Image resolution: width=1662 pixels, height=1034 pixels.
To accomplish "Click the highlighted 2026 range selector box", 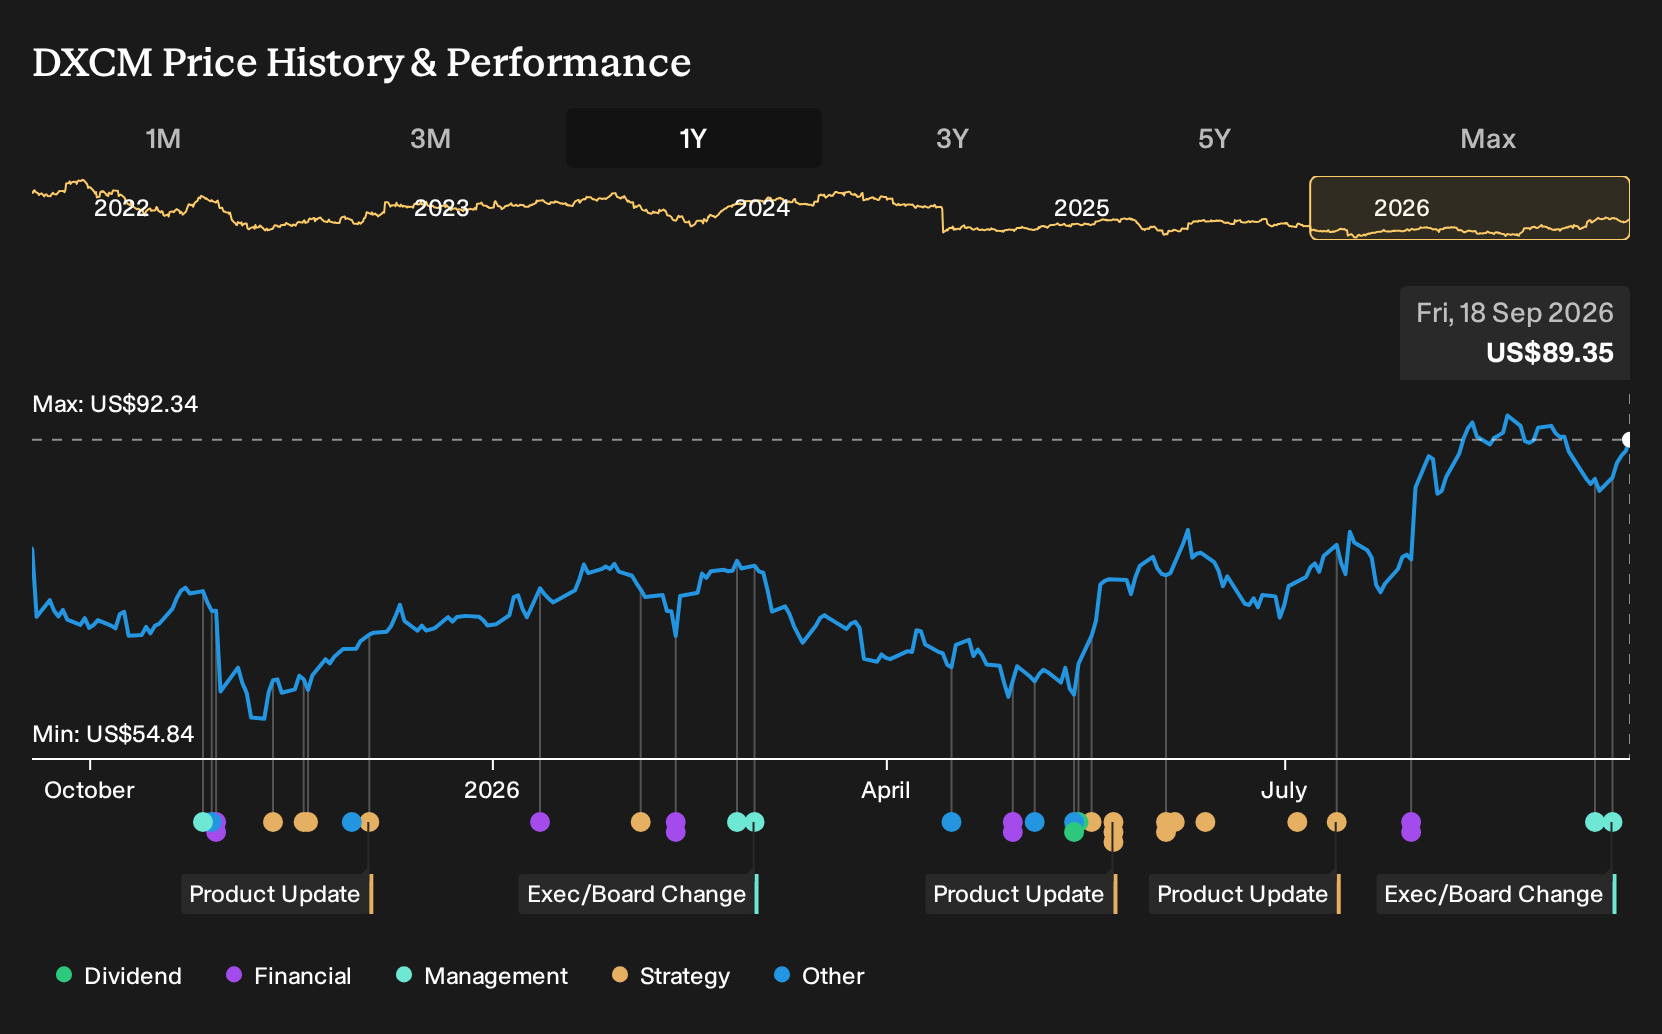I will [x=1469, y=208].
